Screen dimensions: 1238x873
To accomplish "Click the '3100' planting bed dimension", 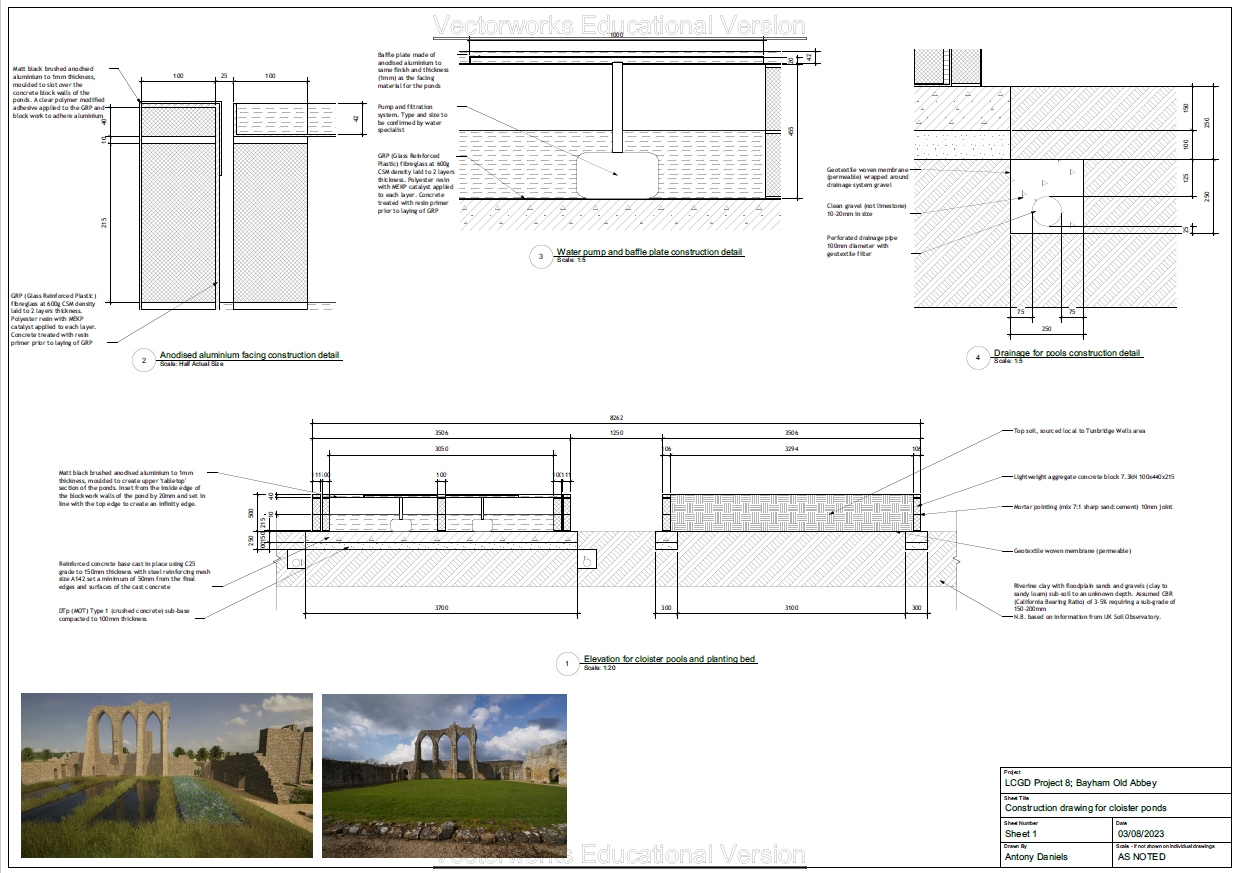I will click(791, 607).
